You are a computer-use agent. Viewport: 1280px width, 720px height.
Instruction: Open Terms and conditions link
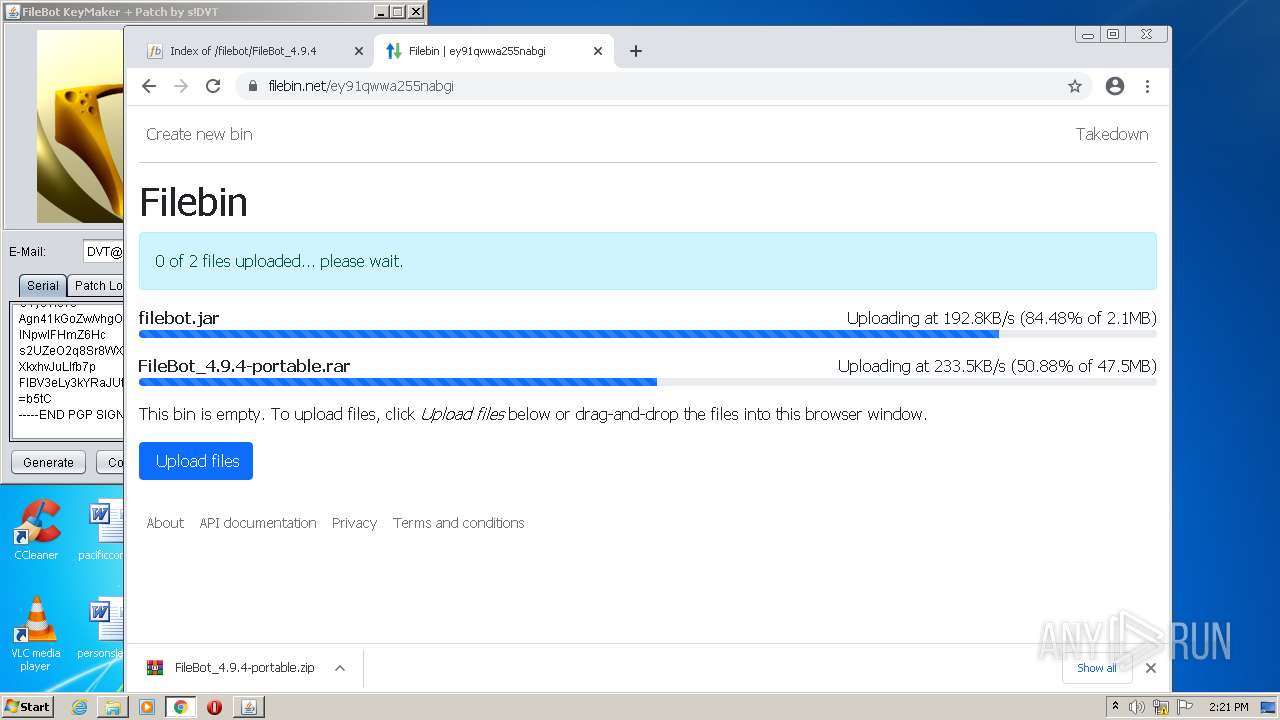coord(458,523)
